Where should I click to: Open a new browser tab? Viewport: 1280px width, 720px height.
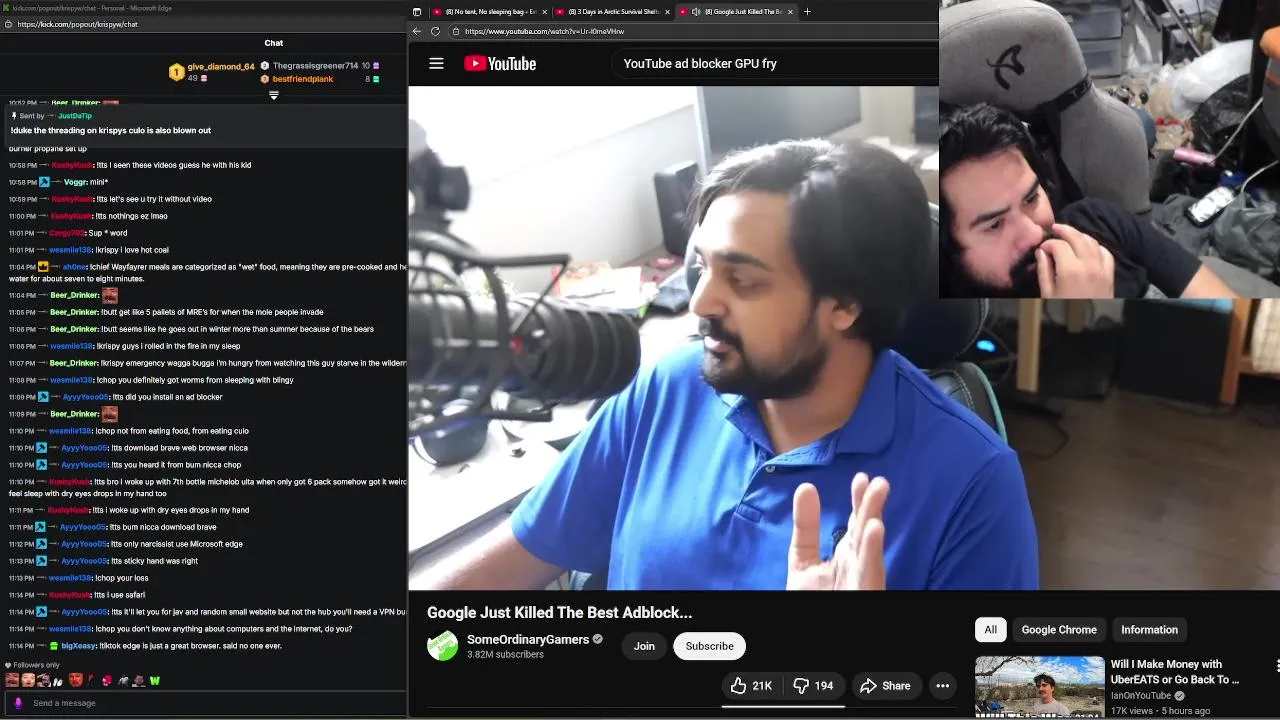point(807,12)
